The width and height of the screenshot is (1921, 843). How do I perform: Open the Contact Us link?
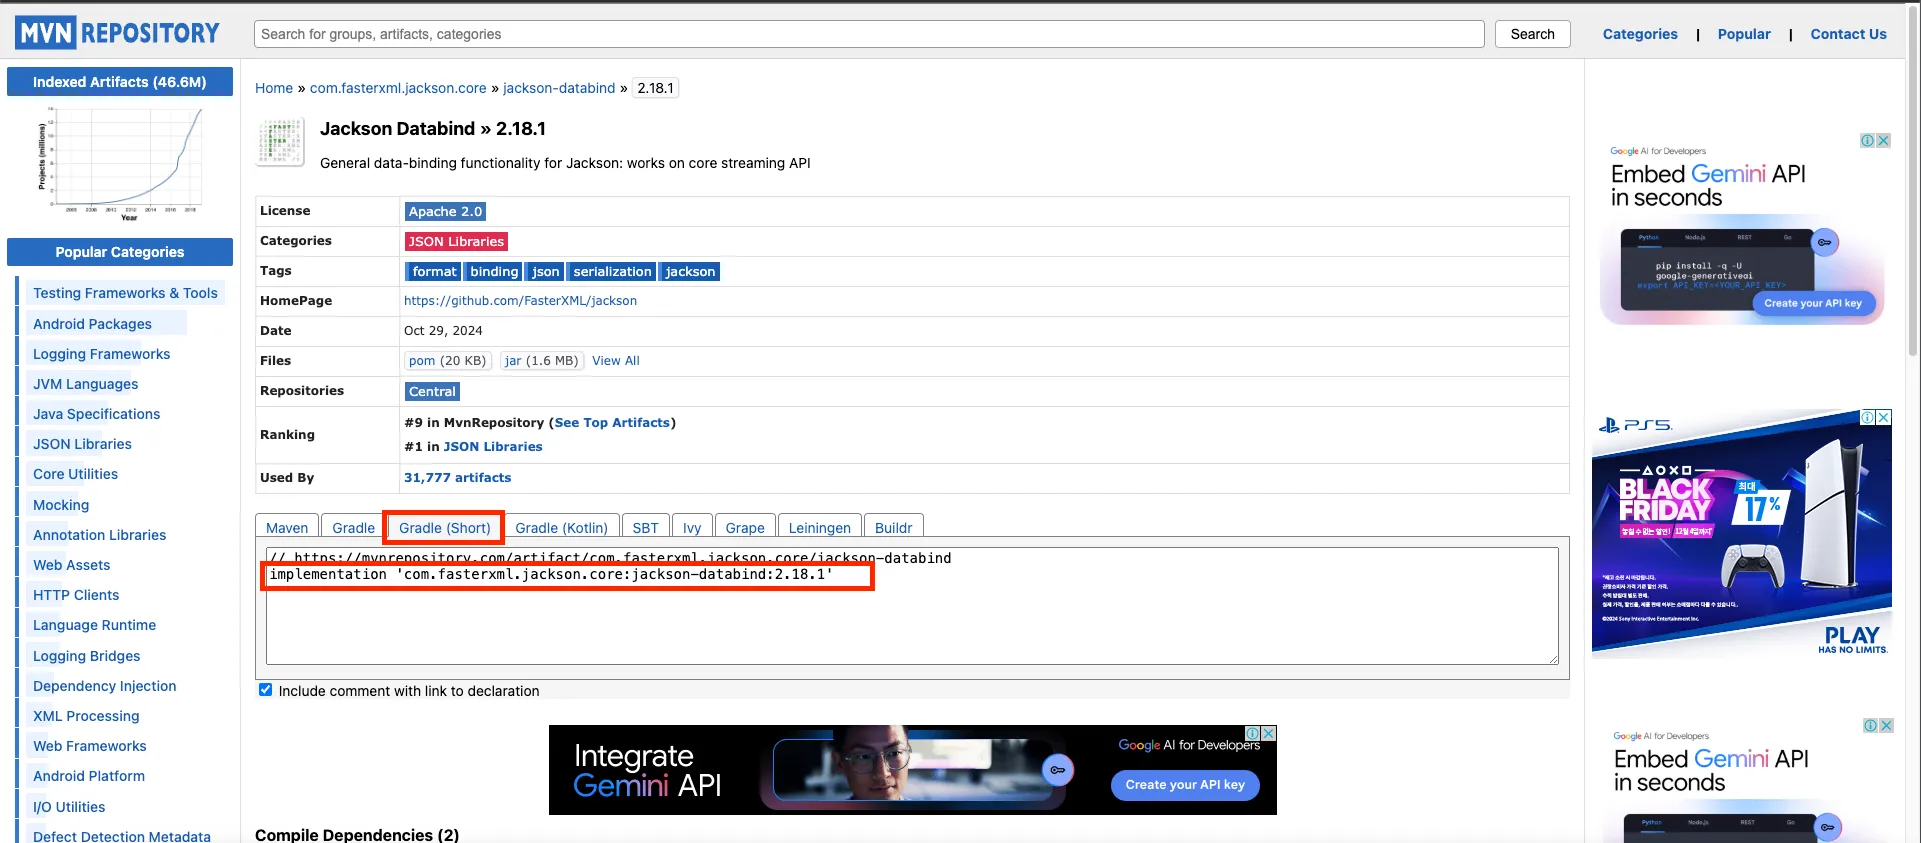[x=1848, y=34]
